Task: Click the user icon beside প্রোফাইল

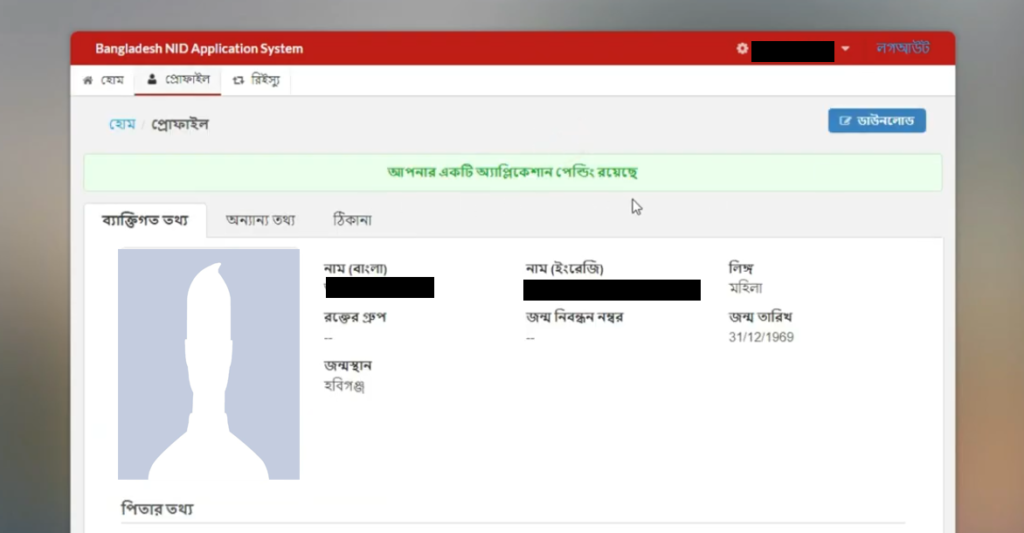Action: click(151, 80)
